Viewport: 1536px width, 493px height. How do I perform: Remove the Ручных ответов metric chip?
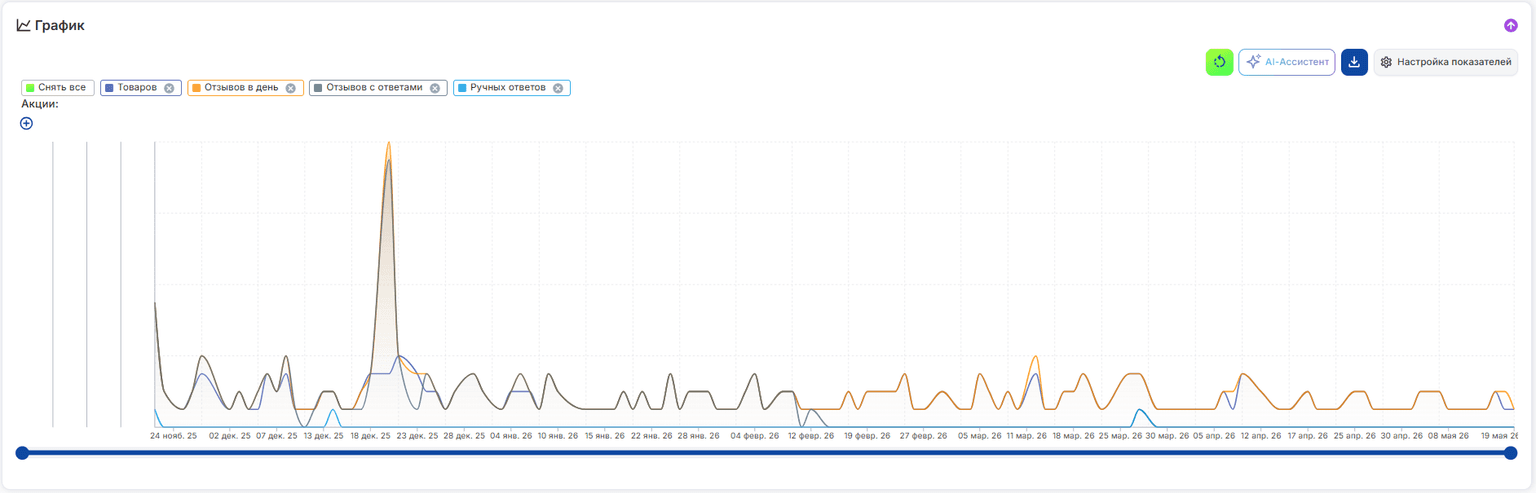[x=558, y=88]
